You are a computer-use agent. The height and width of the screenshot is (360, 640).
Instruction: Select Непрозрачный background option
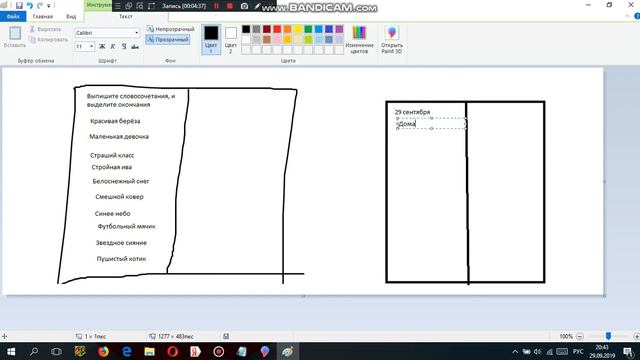(x=171, y=29)
